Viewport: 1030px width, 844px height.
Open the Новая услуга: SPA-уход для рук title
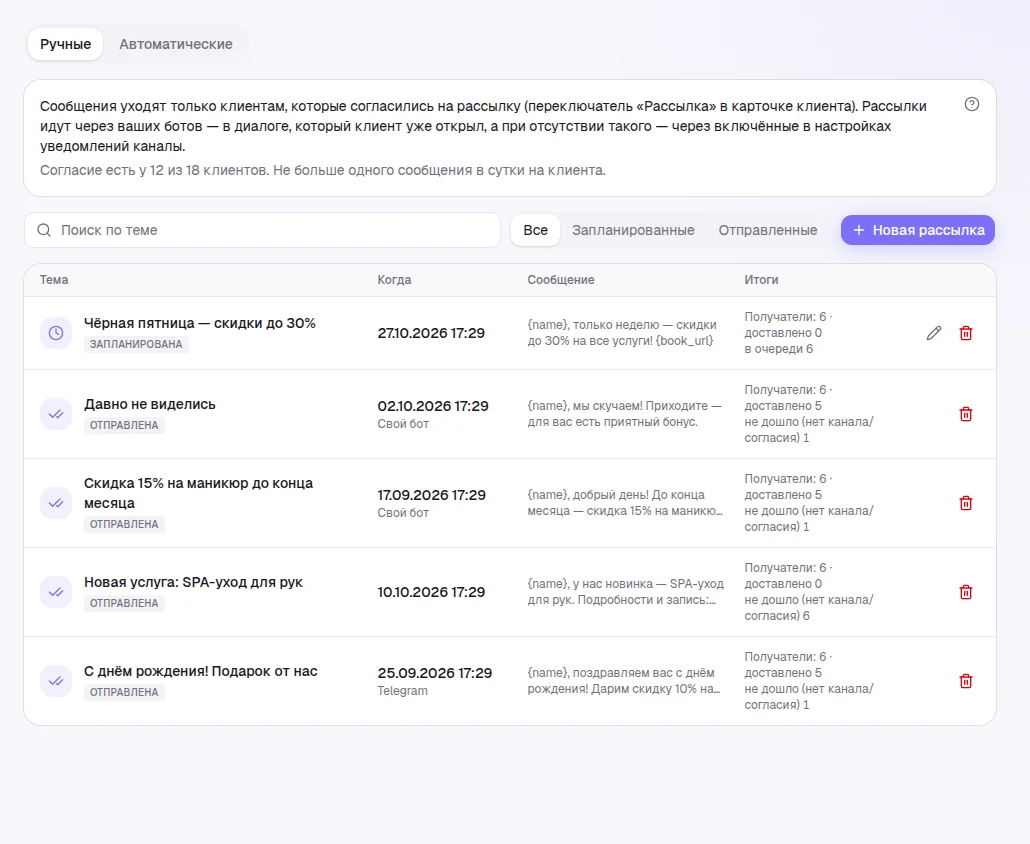[x=193, y=582]
